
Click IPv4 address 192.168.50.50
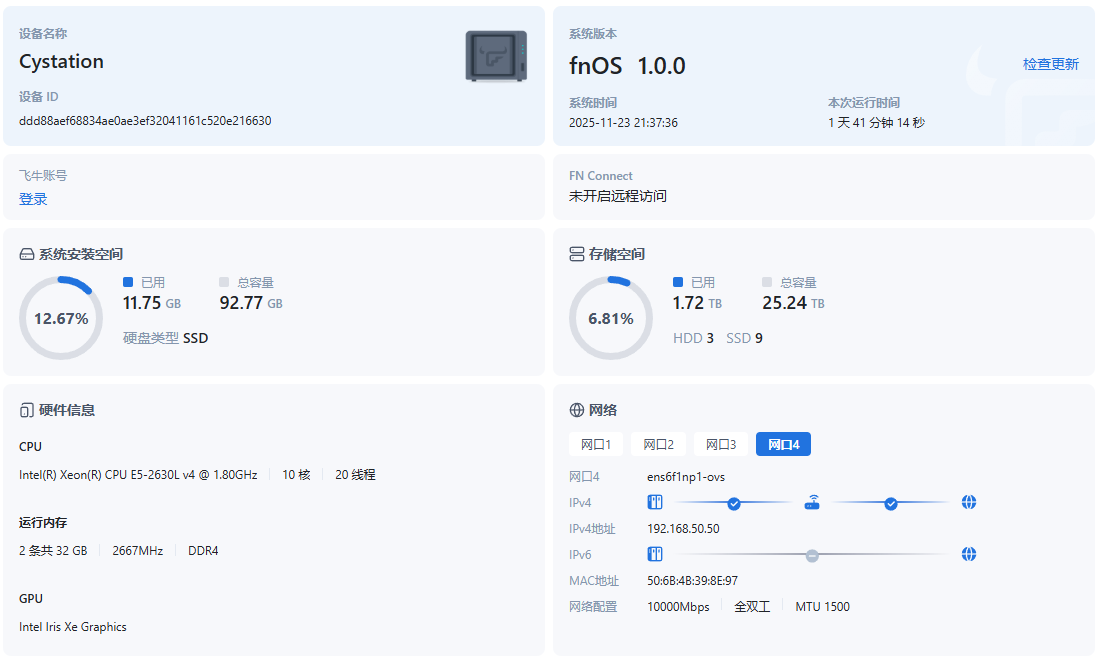[x=683, y=529]
